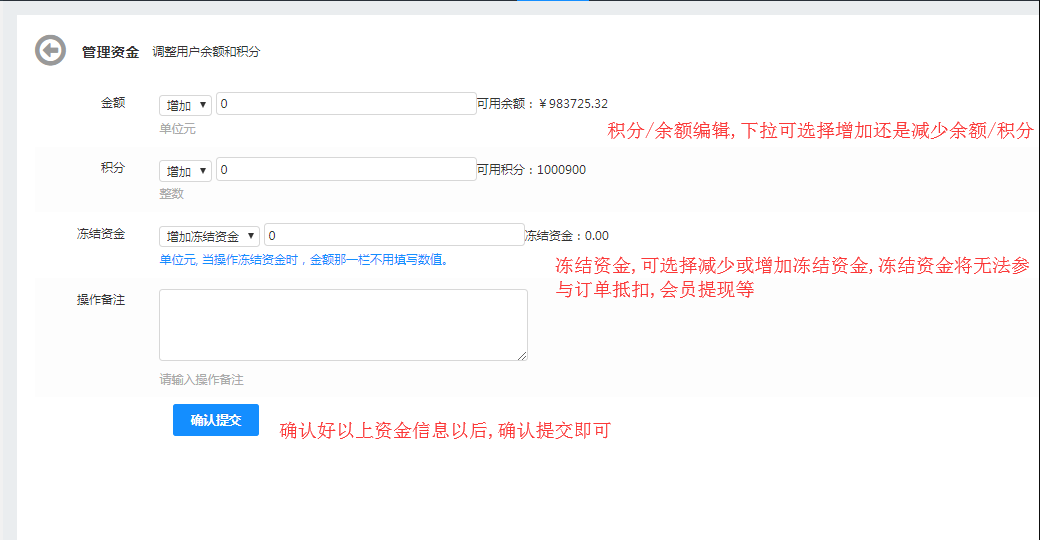Open the 金额 增加 dropdown
The image size is (1040, 540).
(185, 105)
